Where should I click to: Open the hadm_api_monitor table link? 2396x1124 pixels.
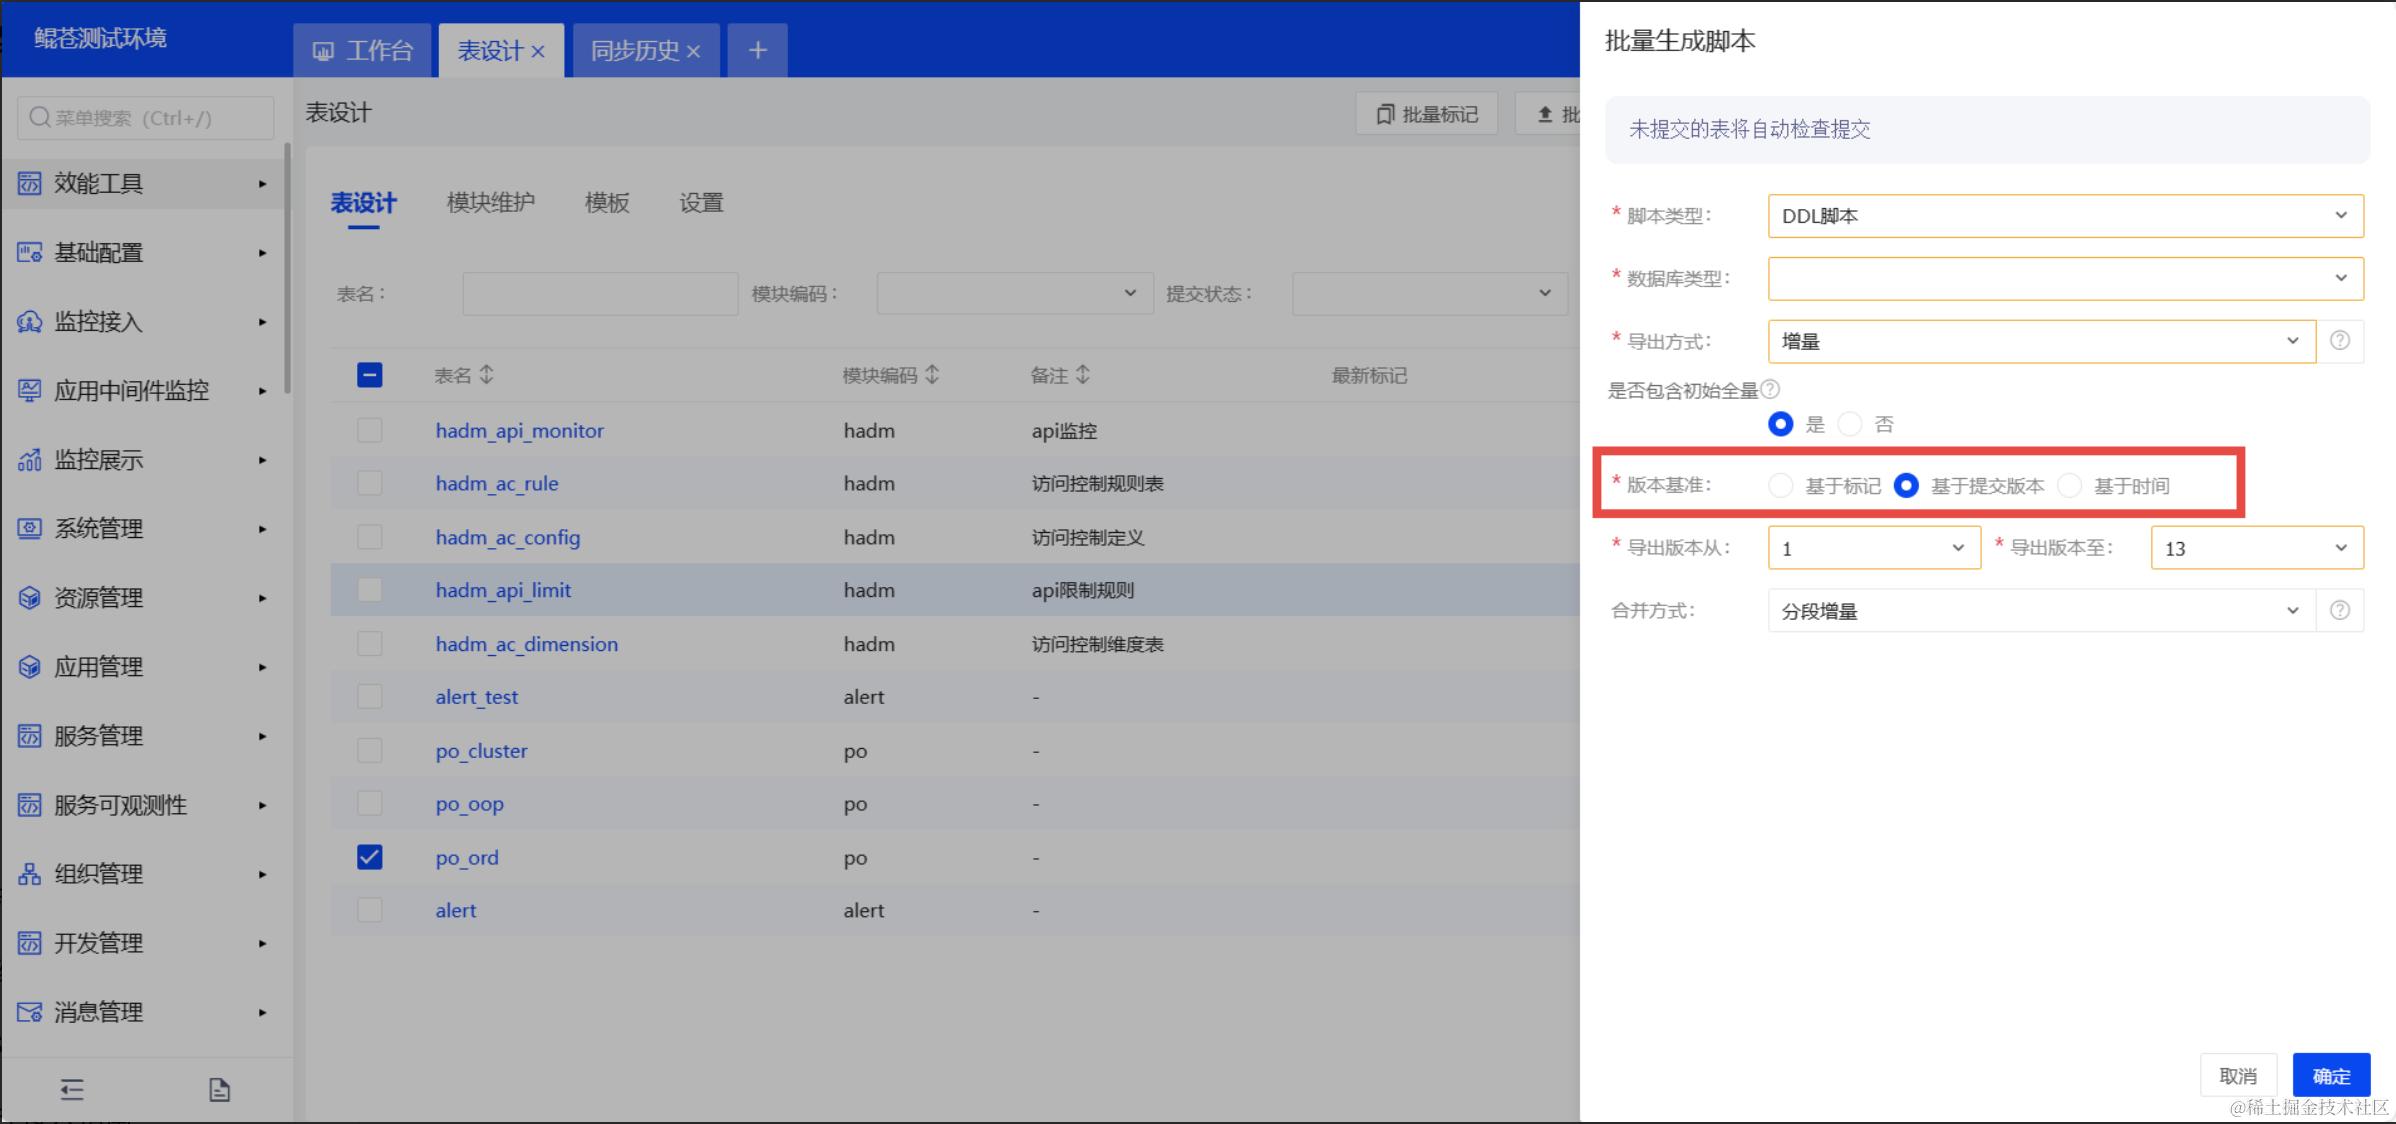click(519, 431)
